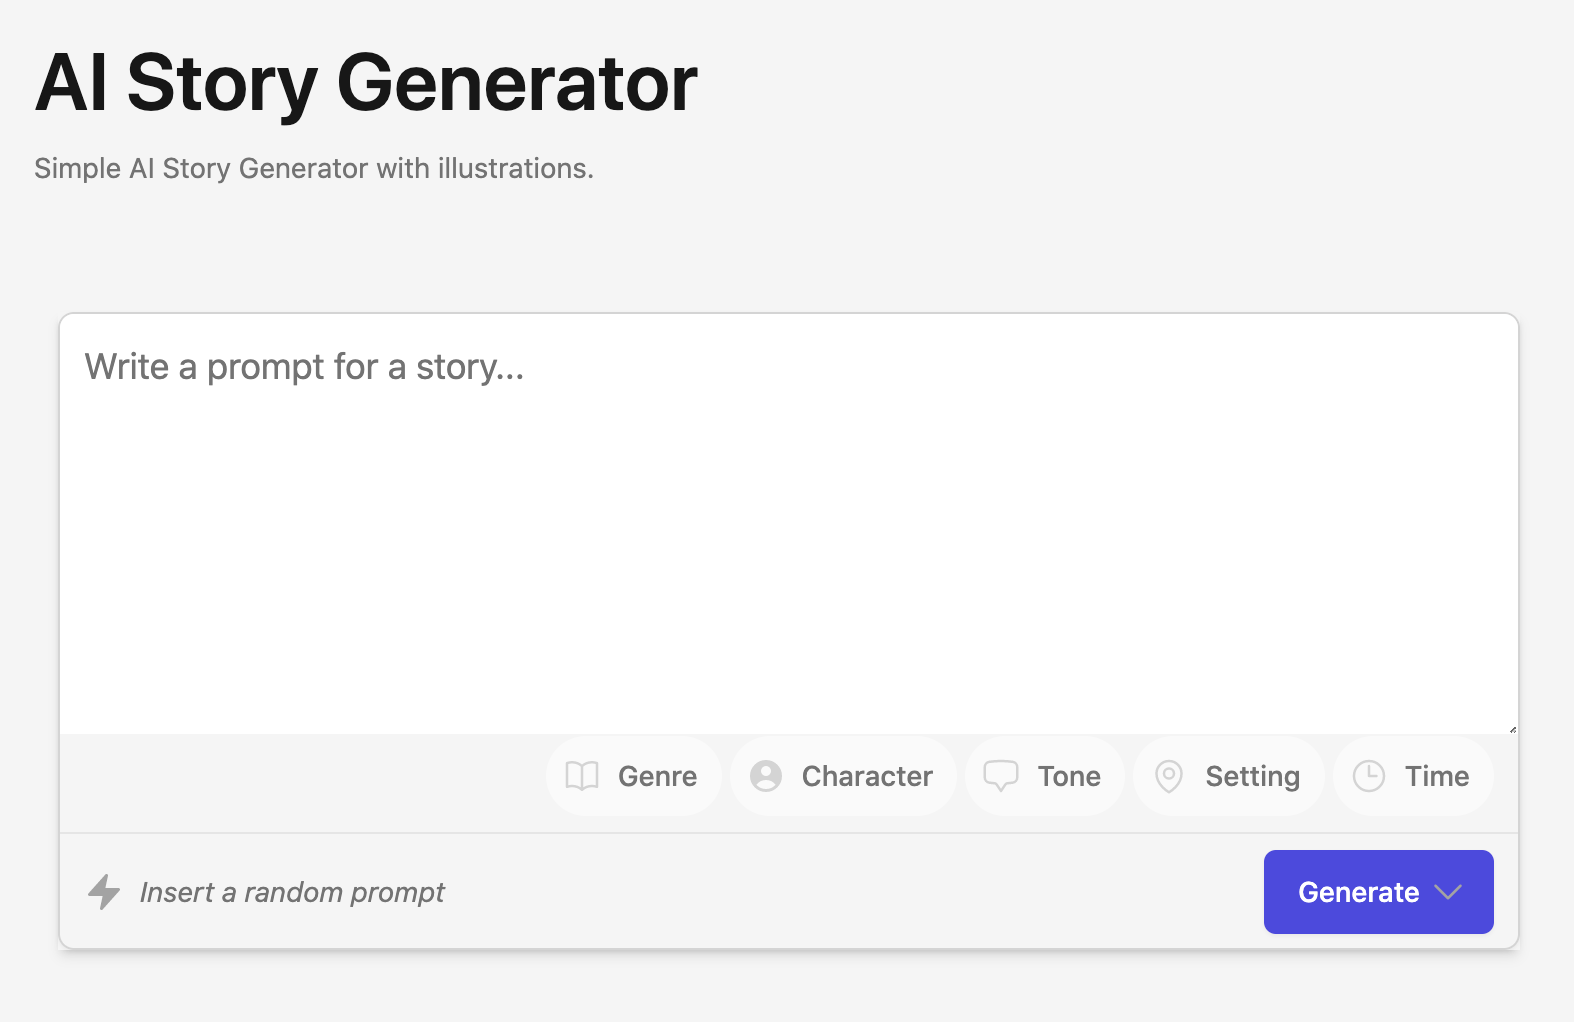Click the AI Story Generator heading
Image resolution: width=1574 pixels, height=1022 pixels.
click(366, 84)
